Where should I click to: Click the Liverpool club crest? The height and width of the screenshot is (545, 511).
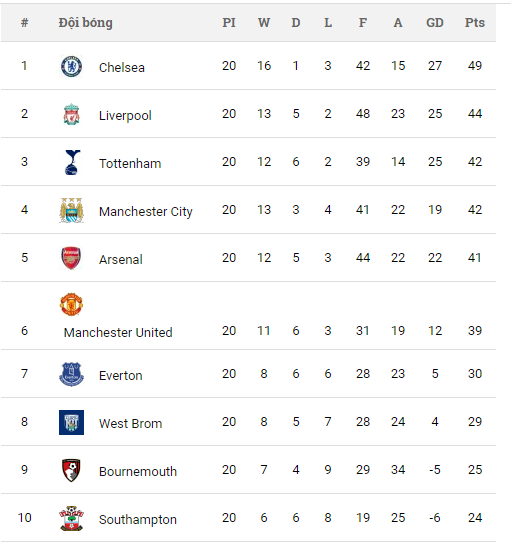[x=71, y=114]
